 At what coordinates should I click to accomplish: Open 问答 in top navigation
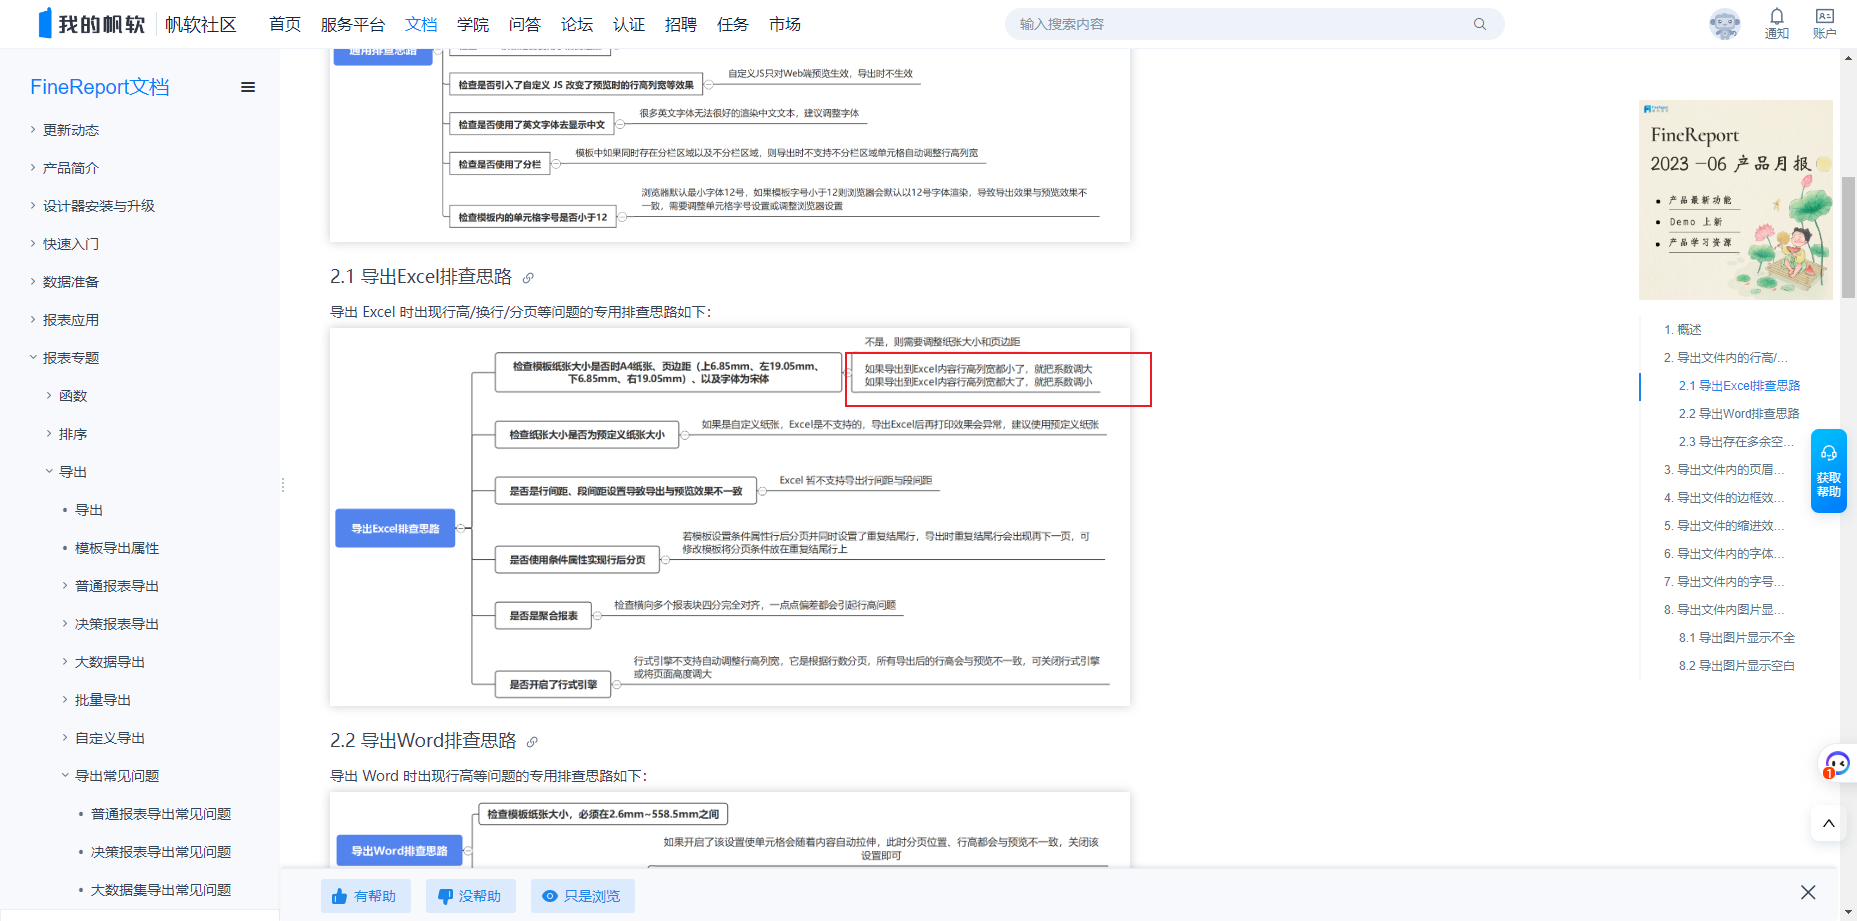click(x=525, y=24)
